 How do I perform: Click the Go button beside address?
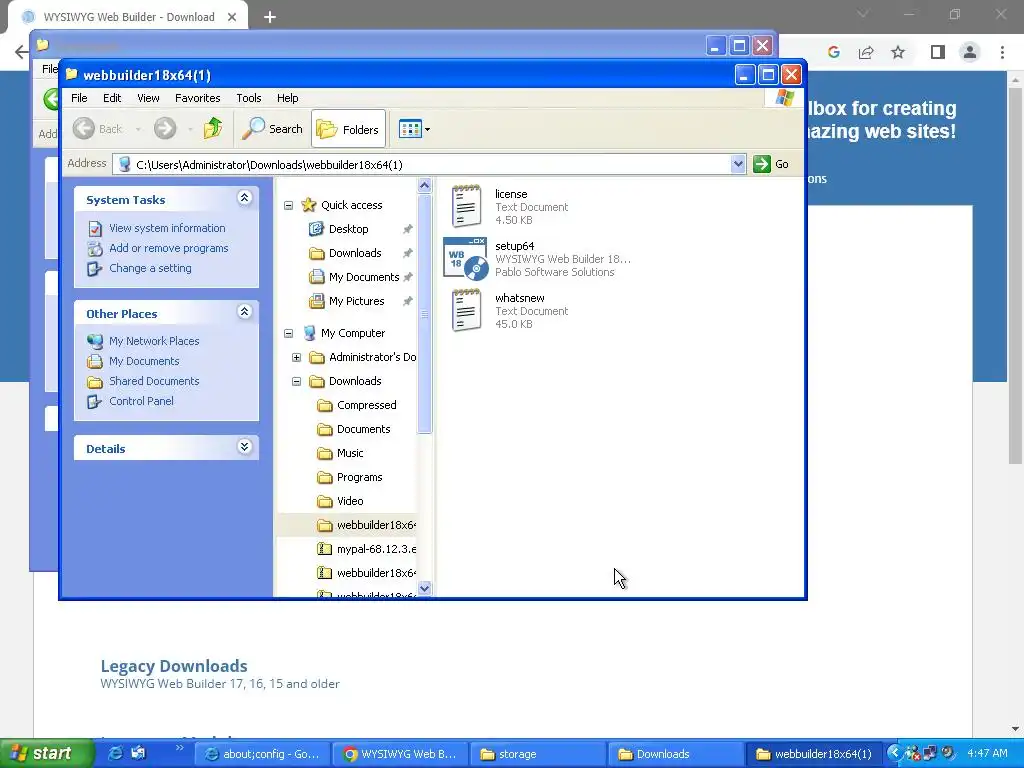click(x=771, y=164)
